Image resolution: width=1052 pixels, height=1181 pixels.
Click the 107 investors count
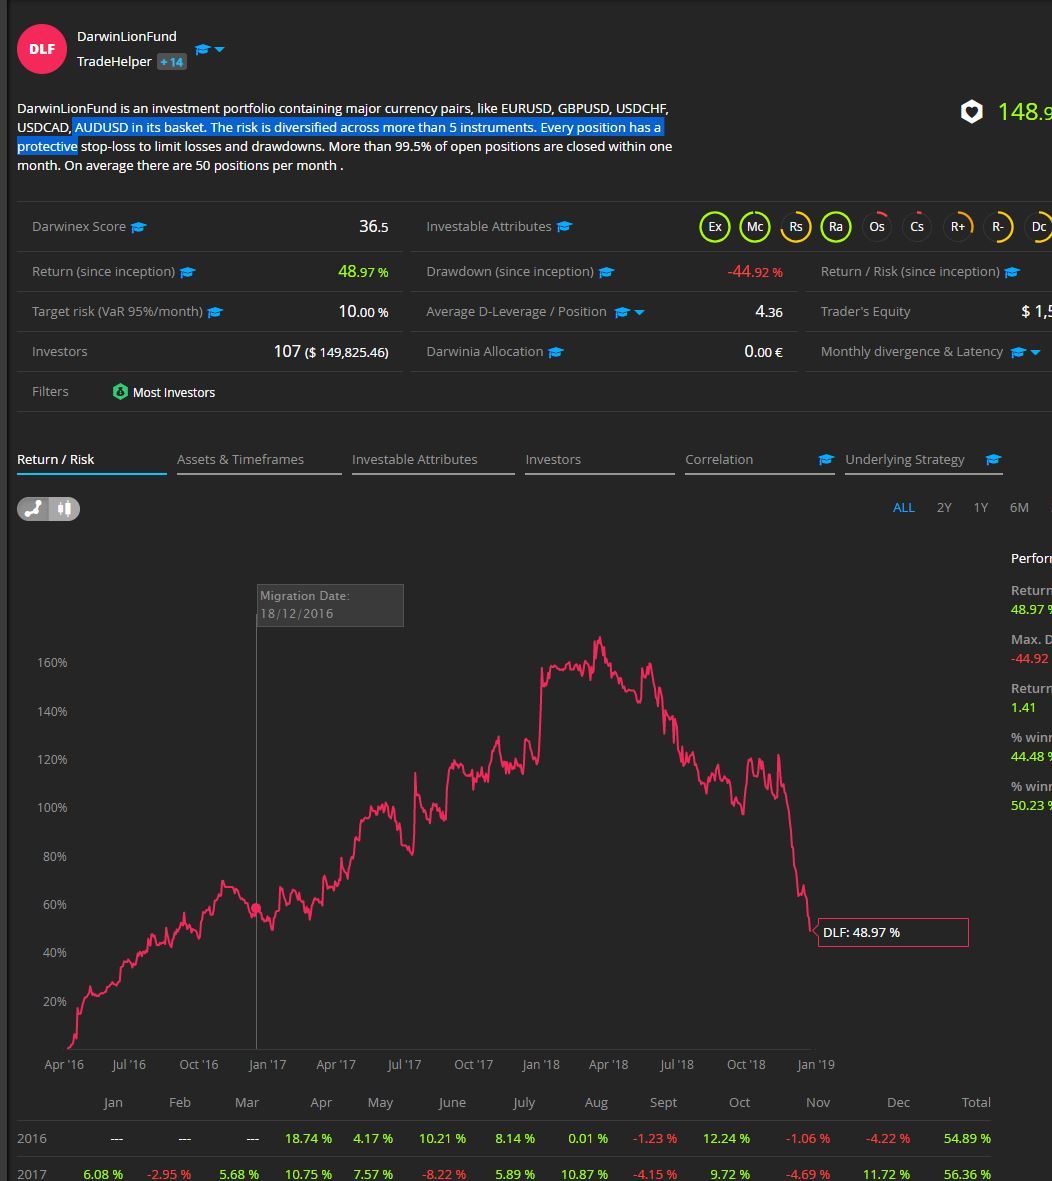[x=287, y=352]
